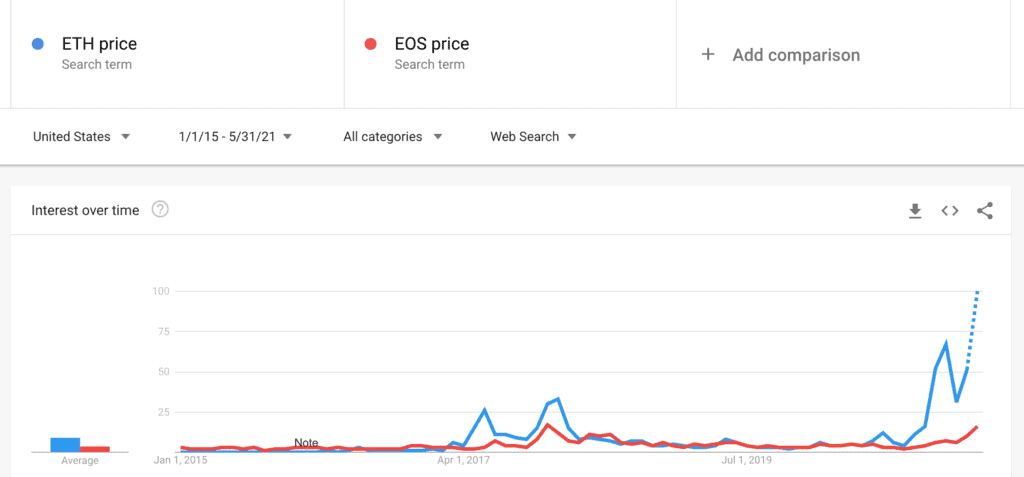Click the dotted blue line peak at 100
This screenshot has height=477, width=1024.
977,293
